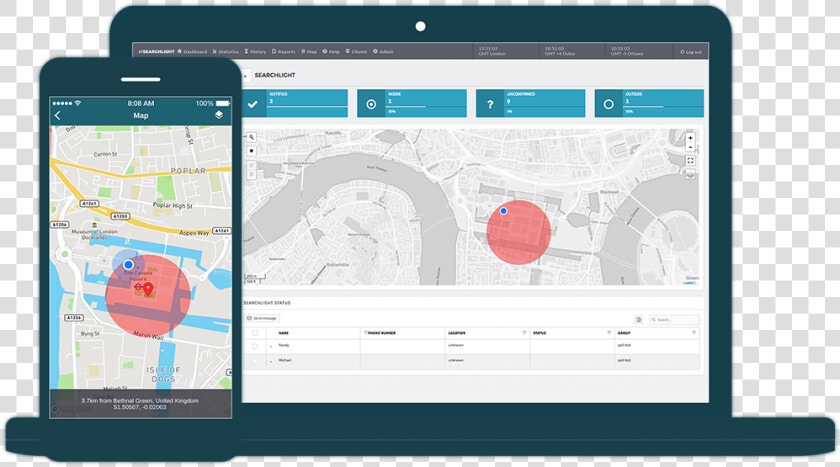Click the Outside progress bar

coord(663,107)
